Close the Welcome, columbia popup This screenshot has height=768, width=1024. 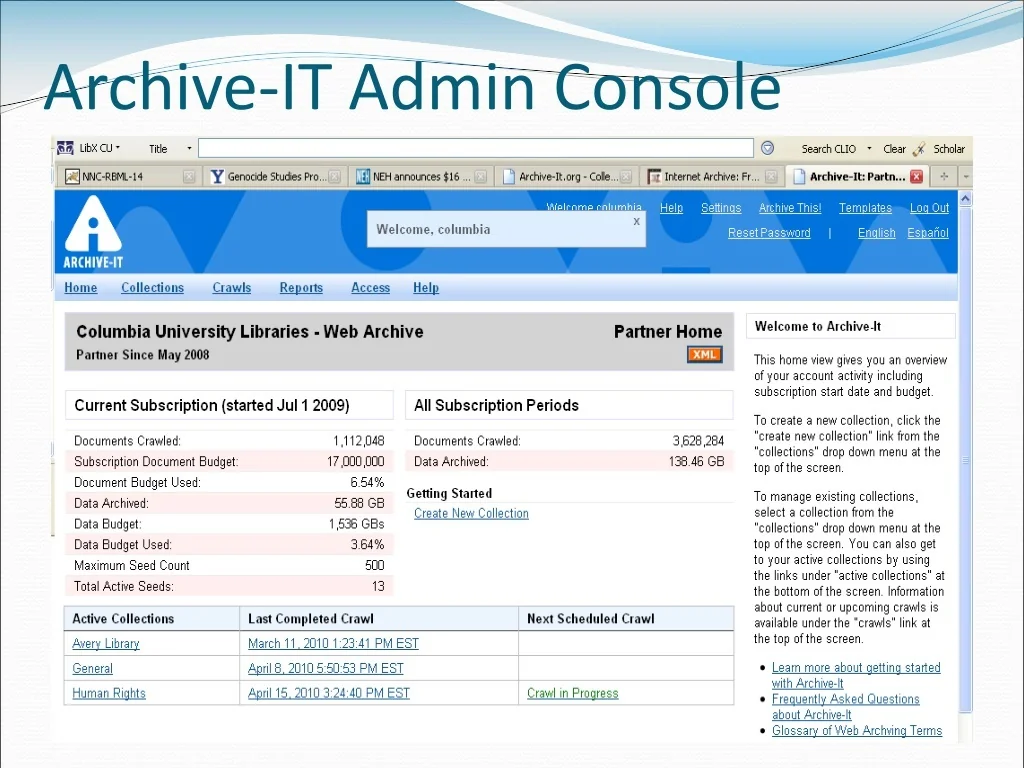pyautogui.click(x=636, y=222)
